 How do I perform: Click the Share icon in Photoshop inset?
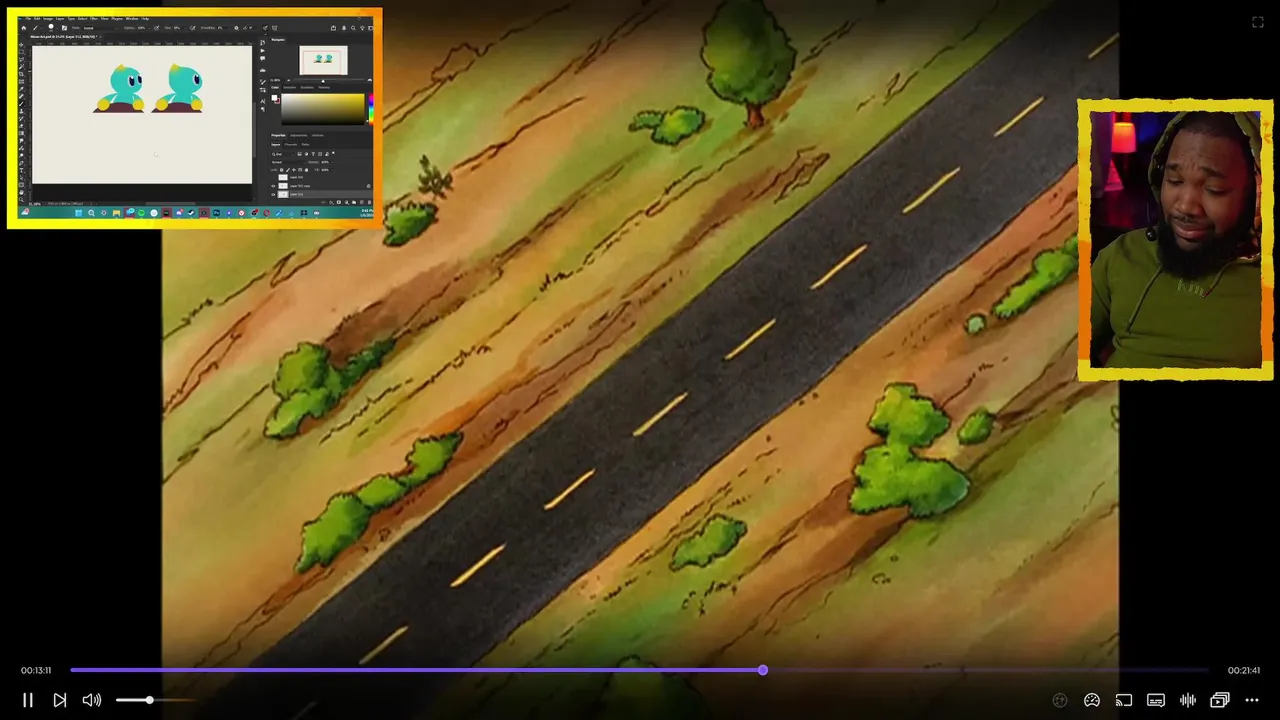[x=333, y=28]
